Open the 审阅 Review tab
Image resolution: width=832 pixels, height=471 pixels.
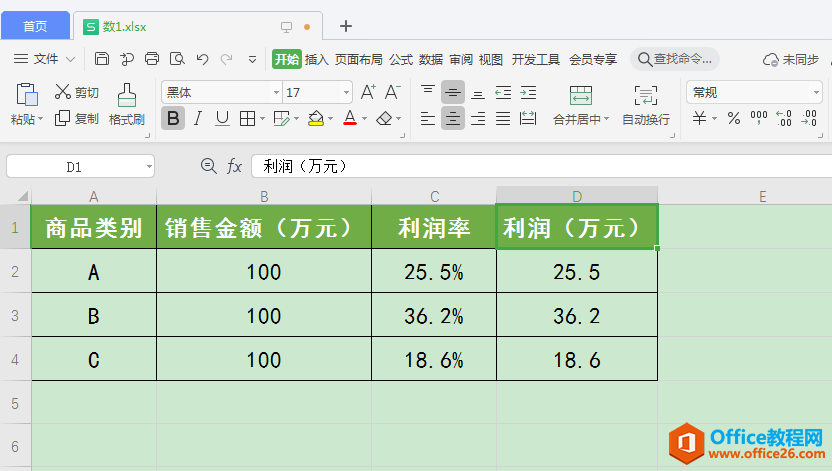(x=461, y=59)
